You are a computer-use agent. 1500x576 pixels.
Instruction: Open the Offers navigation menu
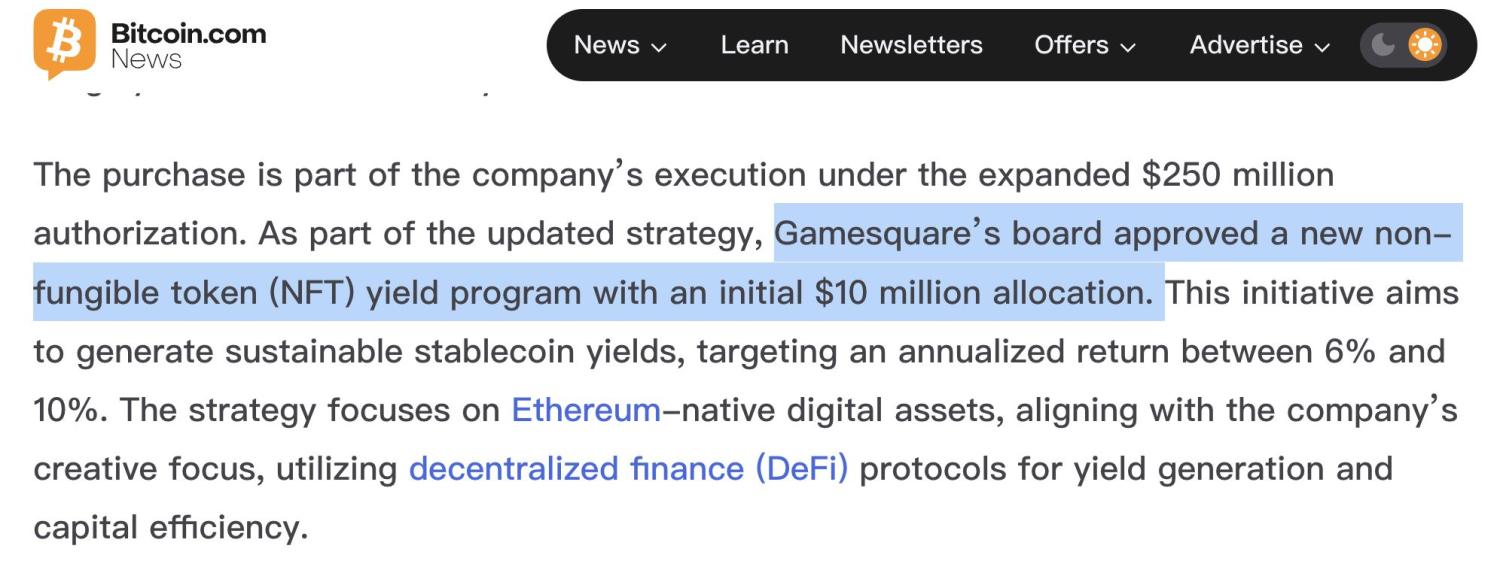click(x=1071, y=45)
